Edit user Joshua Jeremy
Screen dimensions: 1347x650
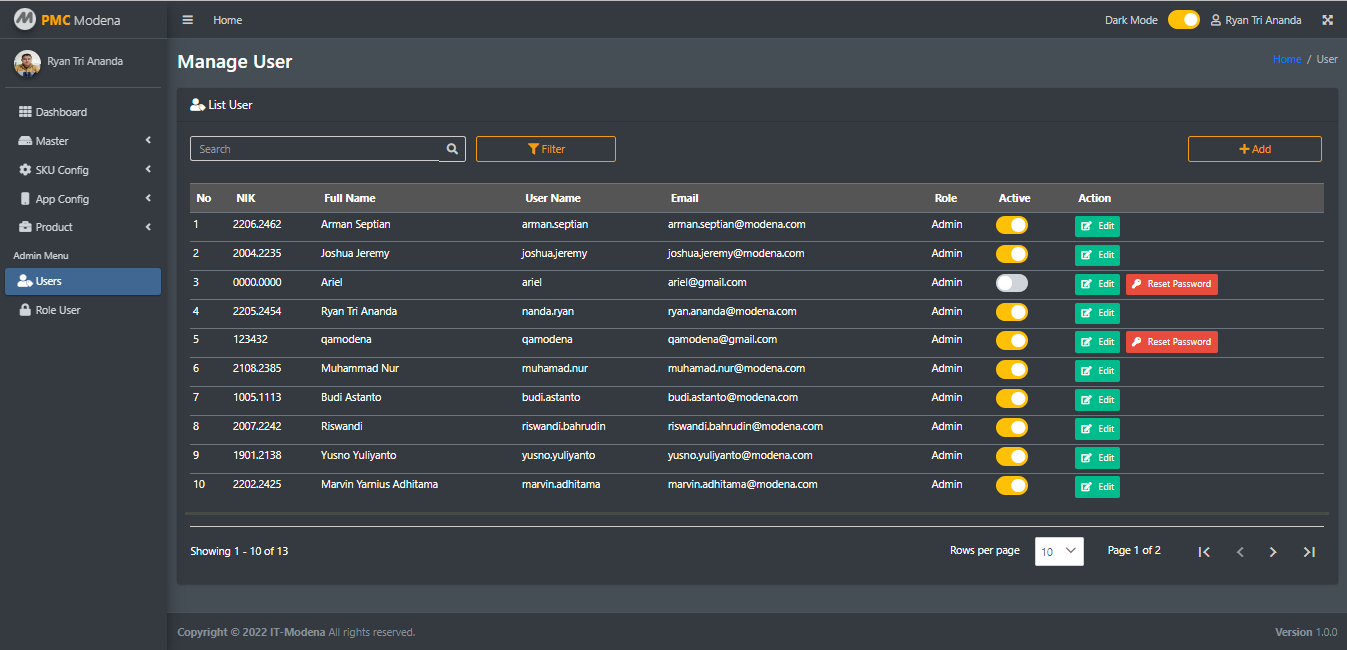[x=1097, y=255]
